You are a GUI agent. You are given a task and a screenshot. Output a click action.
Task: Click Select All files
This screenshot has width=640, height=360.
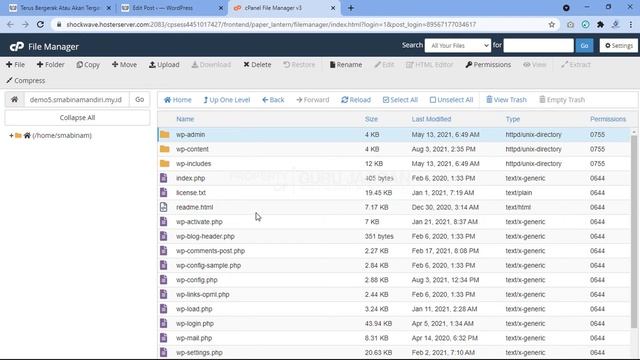point(400,100)
